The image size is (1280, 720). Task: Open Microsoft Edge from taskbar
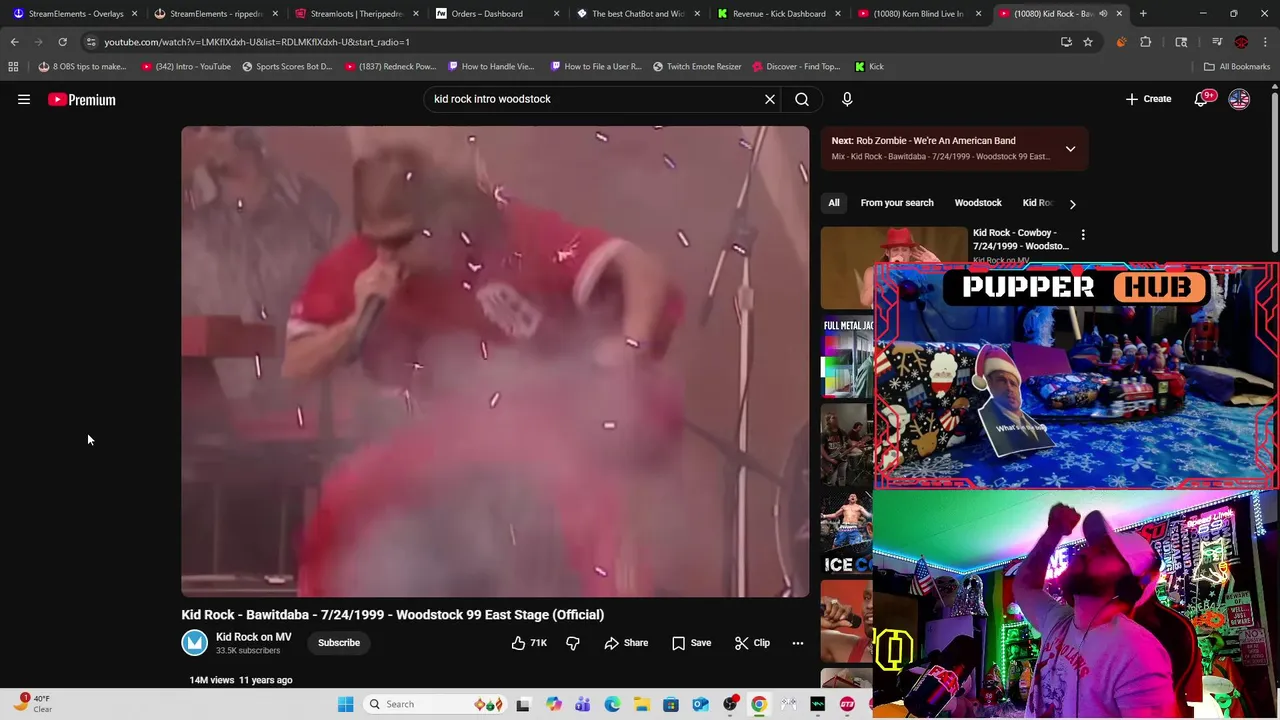pyautogui.click(x=612, y=704)
